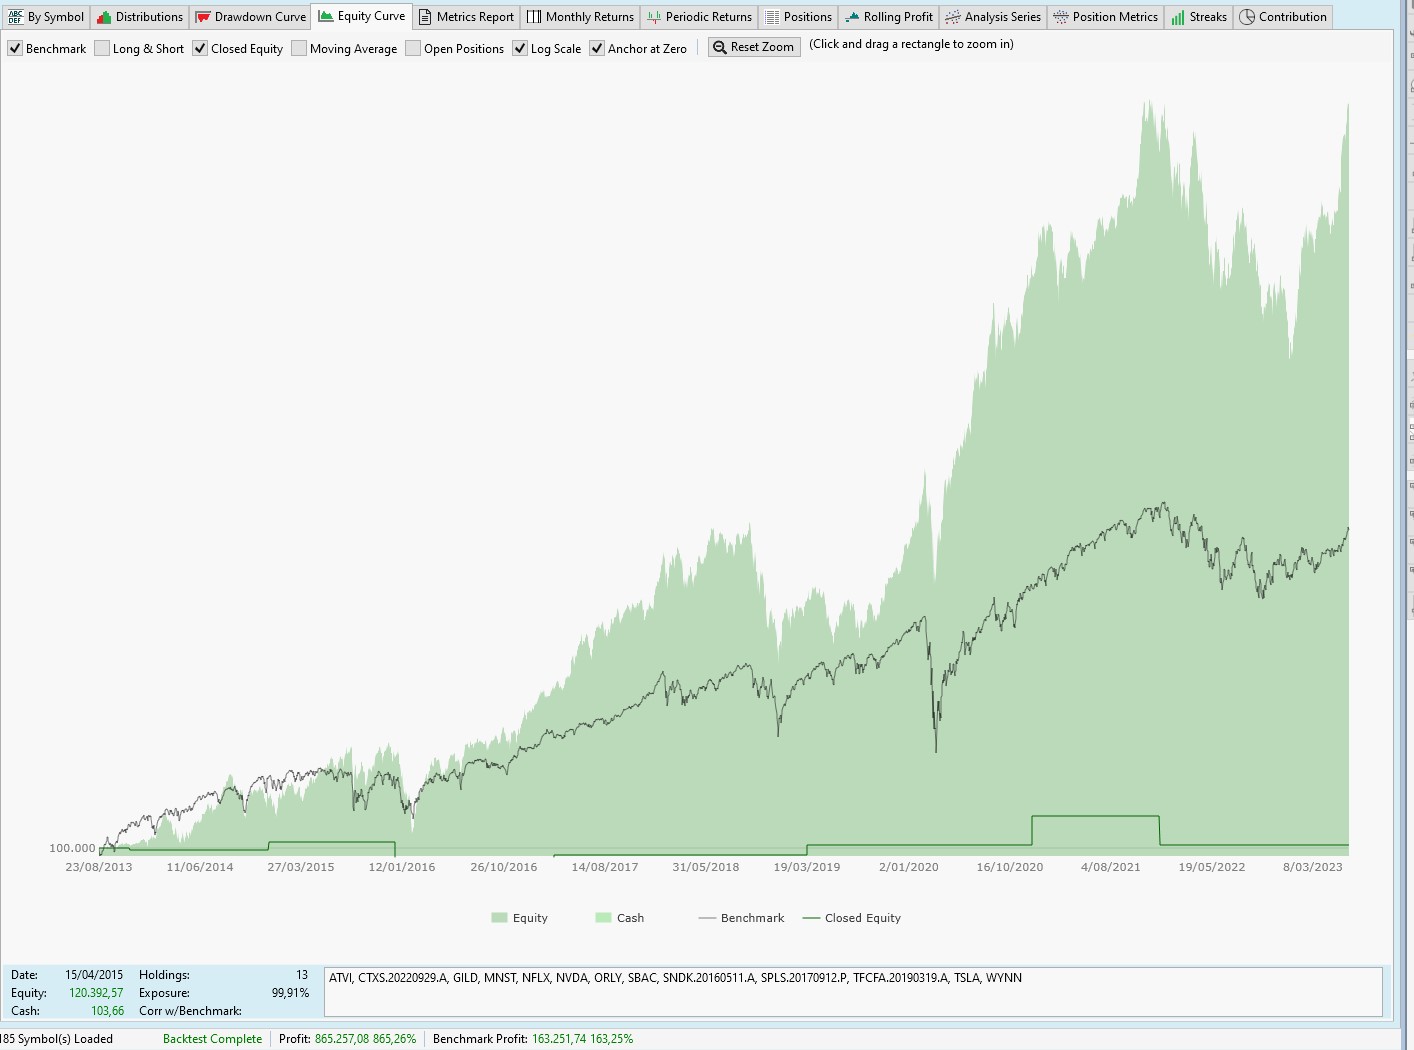Click the 4/08/2021 axis date

coord(1111,867)
